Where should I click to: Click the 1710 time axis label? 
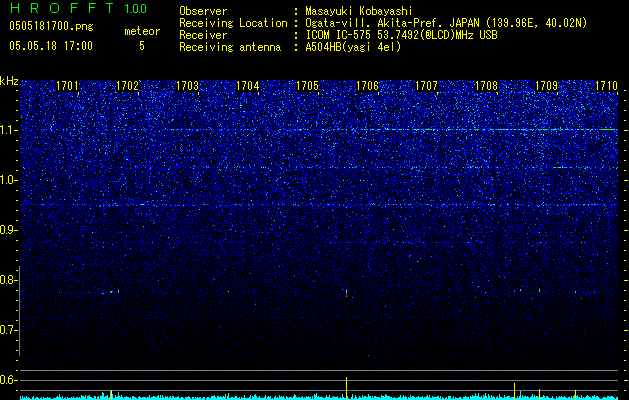(x=606, y=86)
